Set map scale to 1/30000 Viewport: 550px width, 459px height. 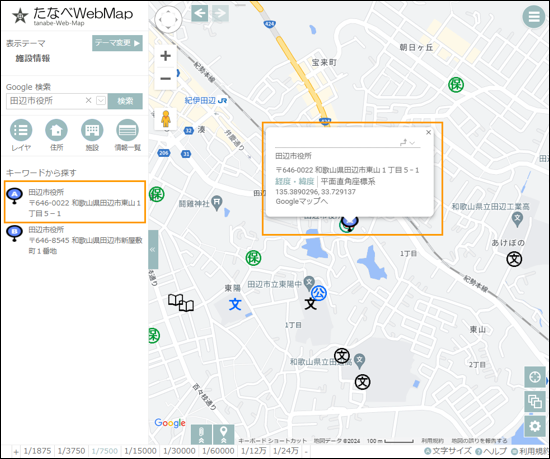click(x=179, y=451)
